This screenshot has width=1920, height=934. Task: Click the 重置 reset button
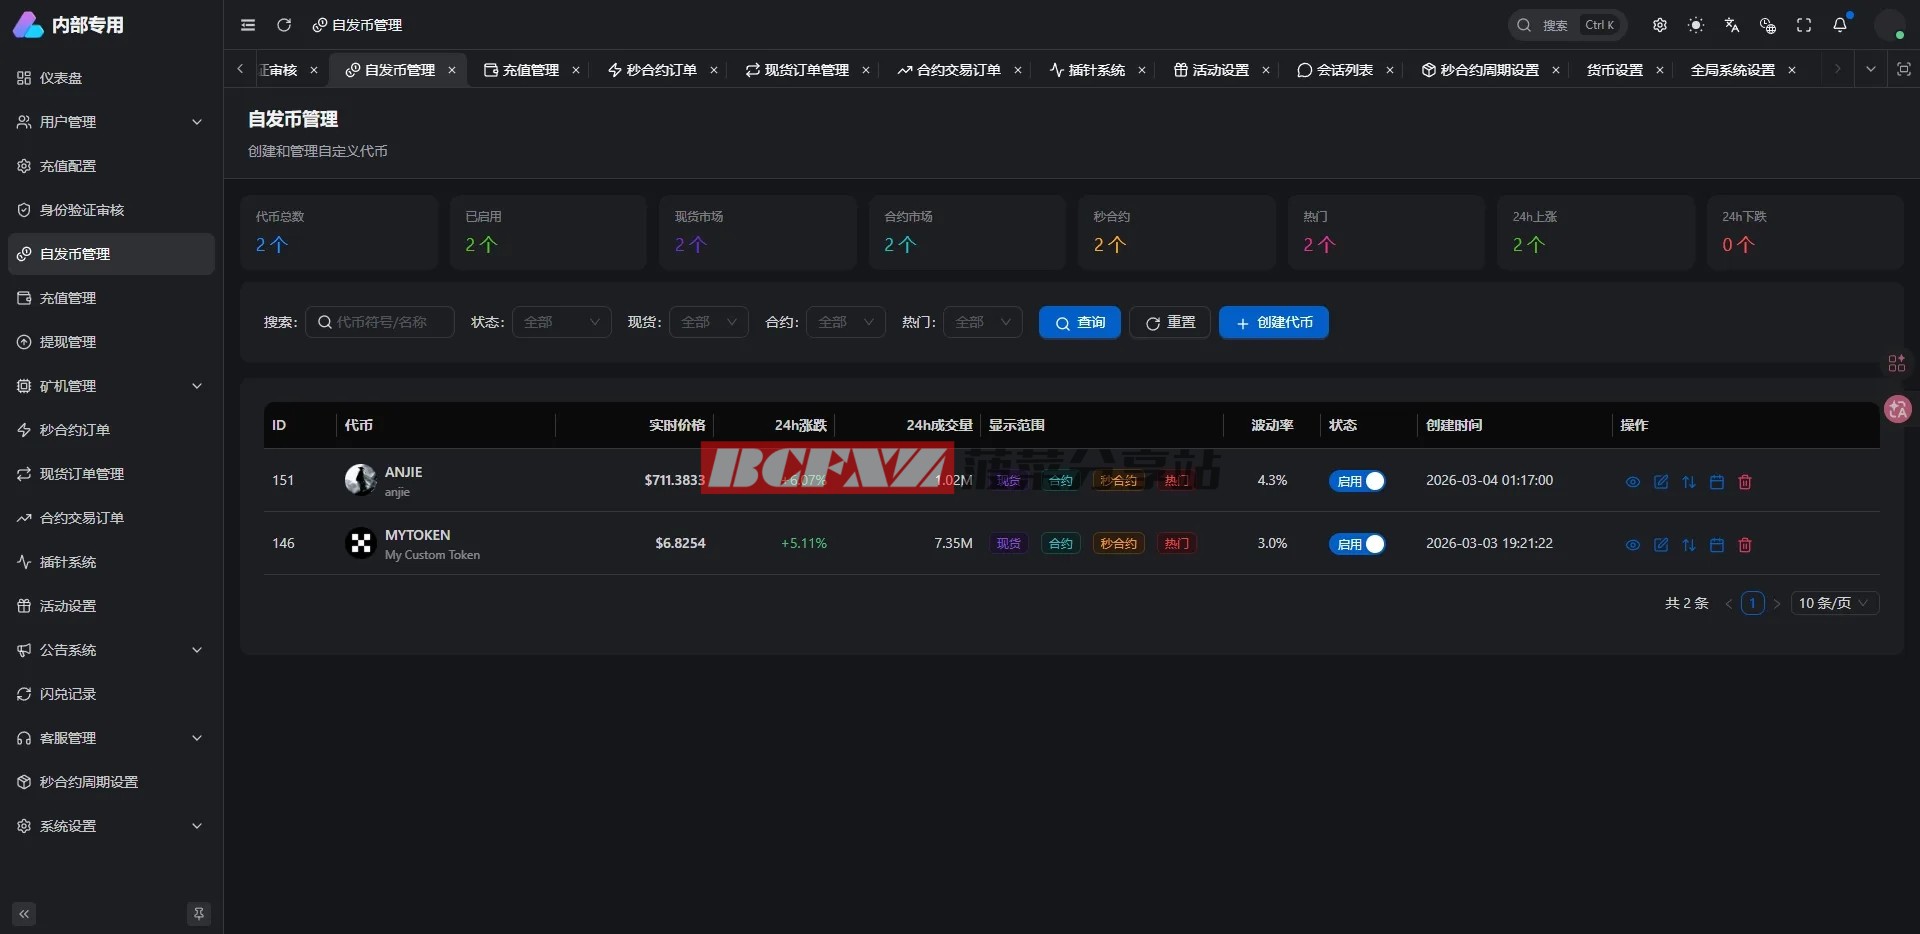tap(1170, 322)
